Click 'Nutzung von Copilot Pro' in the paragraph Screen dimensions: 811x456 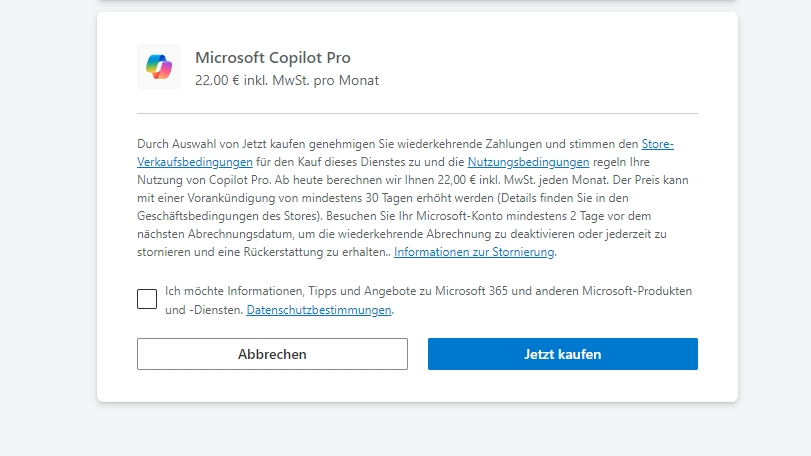coord(204,180)
